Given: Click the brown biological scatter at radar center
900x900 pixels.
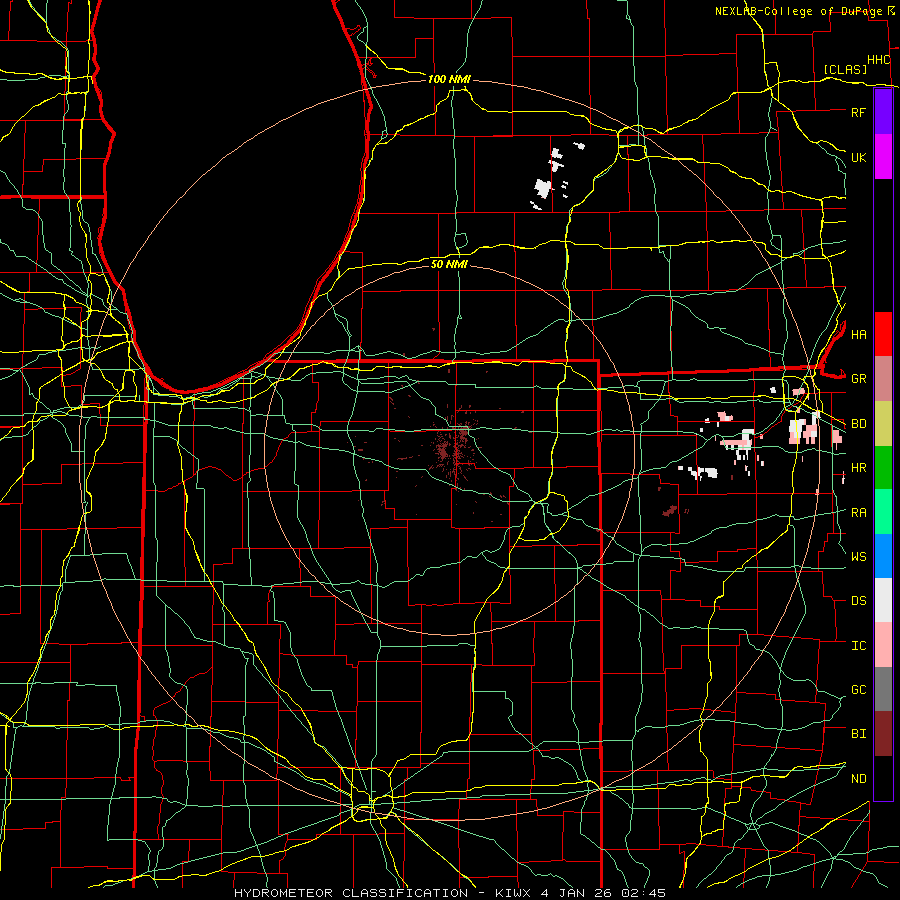Looking at the screenshot, I should [455, 447].
